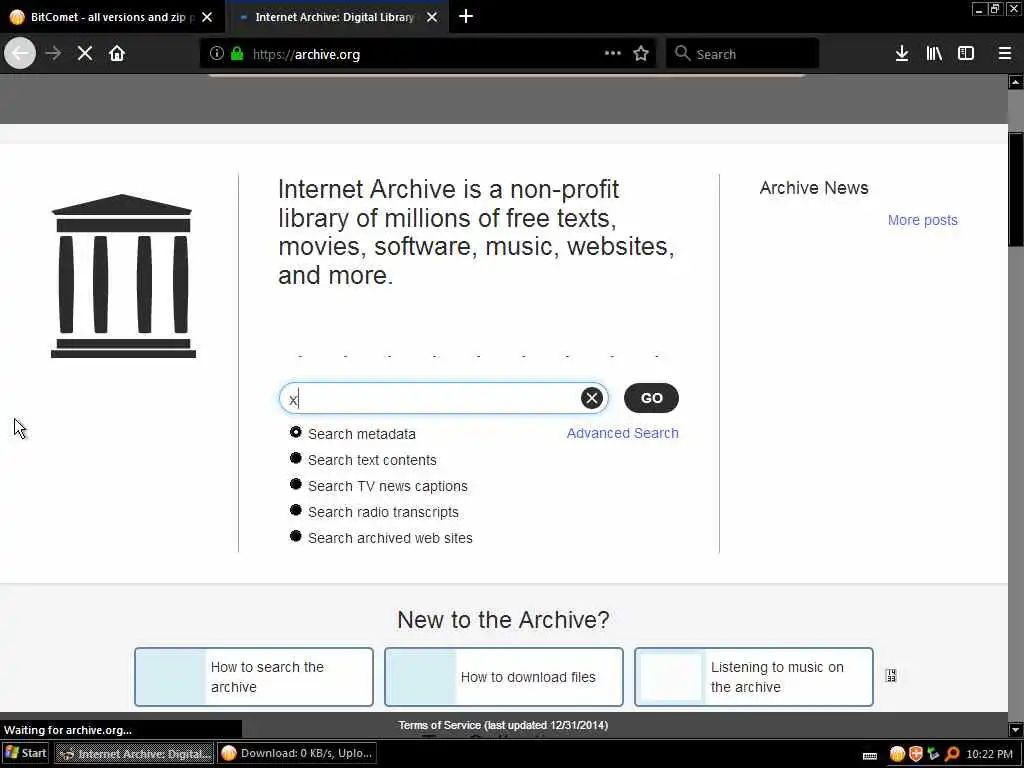The image size is (1024, 768).
Task: Choose Search TV news captions
Action: pos(295,485)
